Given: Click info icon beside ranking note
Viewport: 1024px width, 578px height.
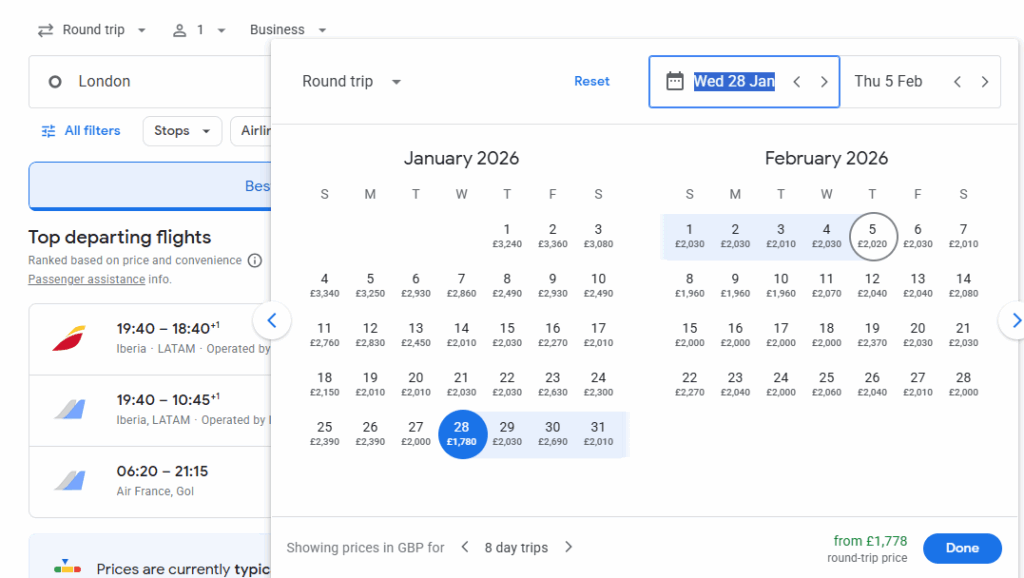Looking at the screenshot, I should [x=255, y=261].
